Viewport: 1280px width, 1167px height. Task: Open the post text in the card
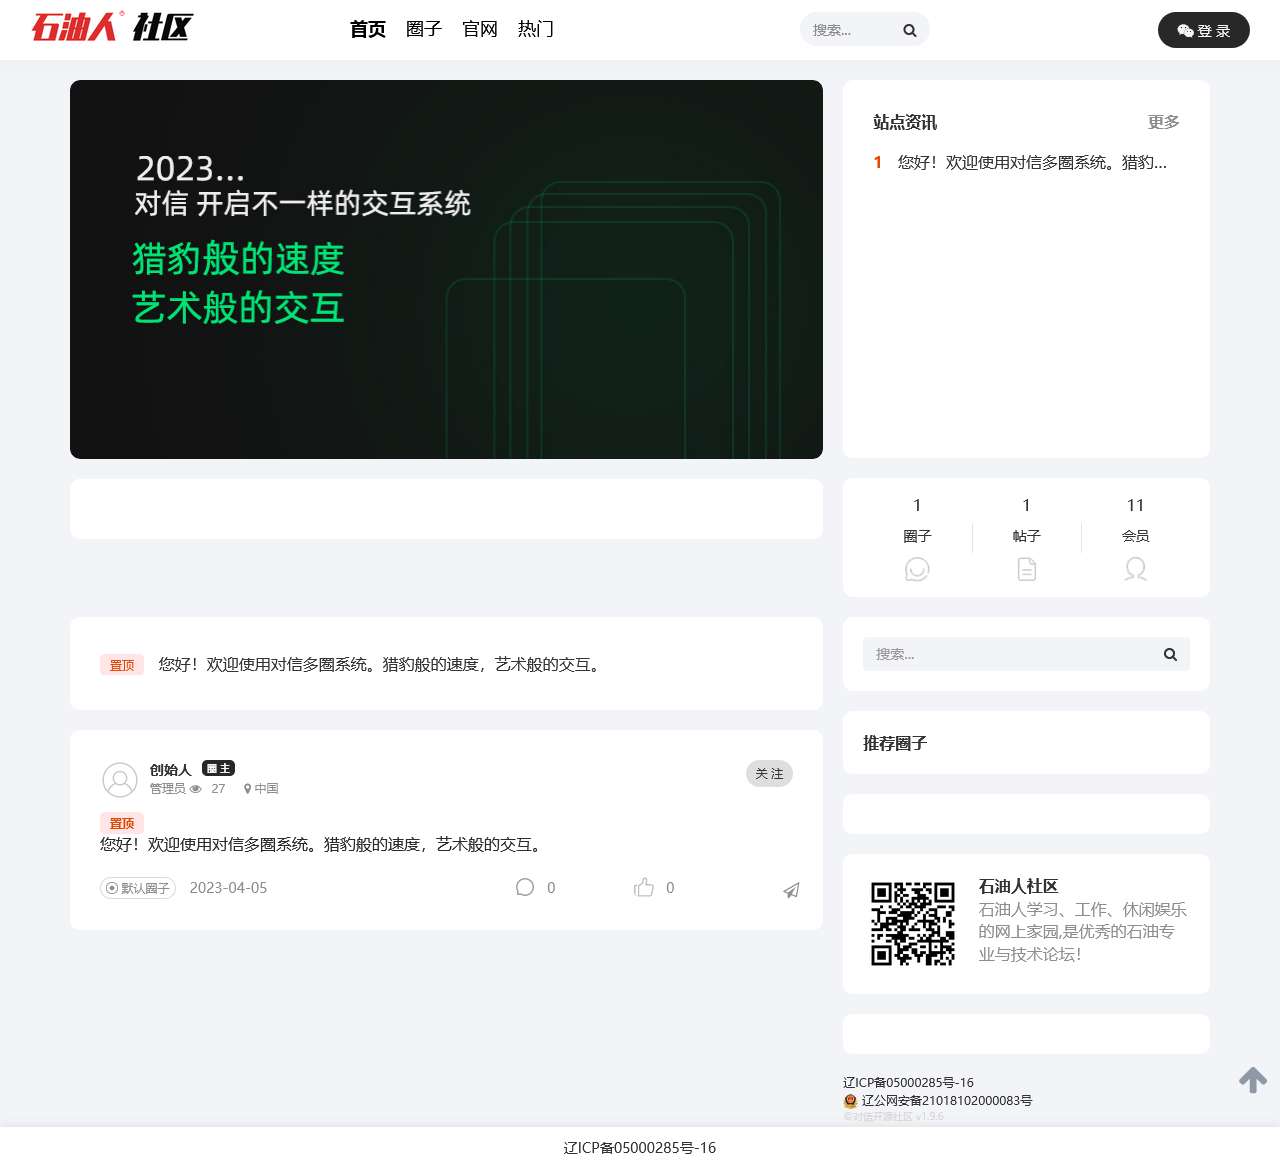pos(323,844)
